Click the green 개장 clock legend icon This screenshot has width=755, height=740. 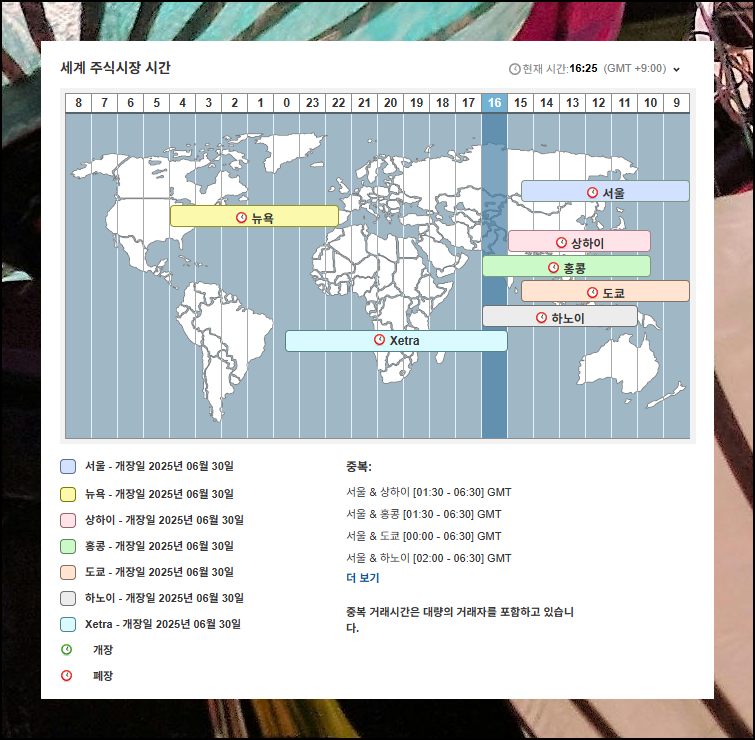coord(67,649)
